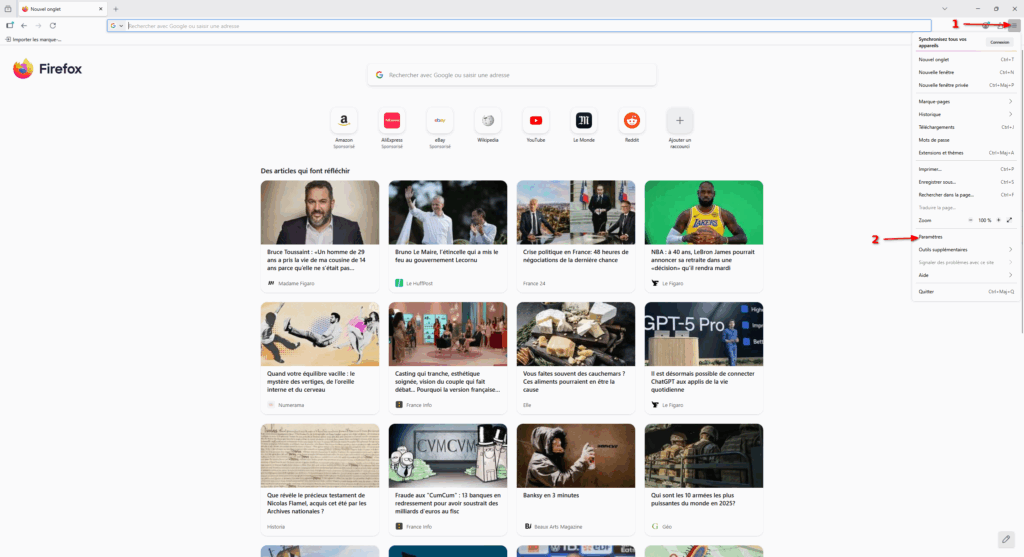Open search engine dropdown in address bar

116,25
